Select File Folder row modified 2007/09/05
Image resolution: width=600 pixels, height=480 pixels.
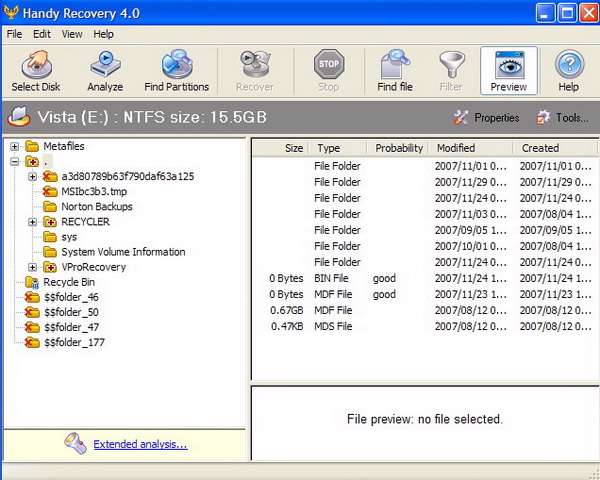click(x=425, y=230)
